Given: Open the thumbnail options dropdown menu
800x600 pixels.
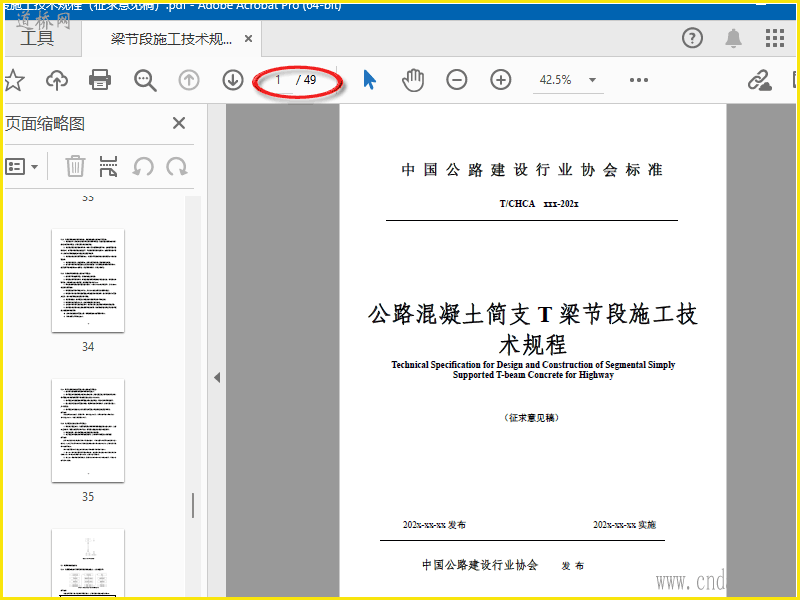Looking at the screenshot, I should coord(21,166).
